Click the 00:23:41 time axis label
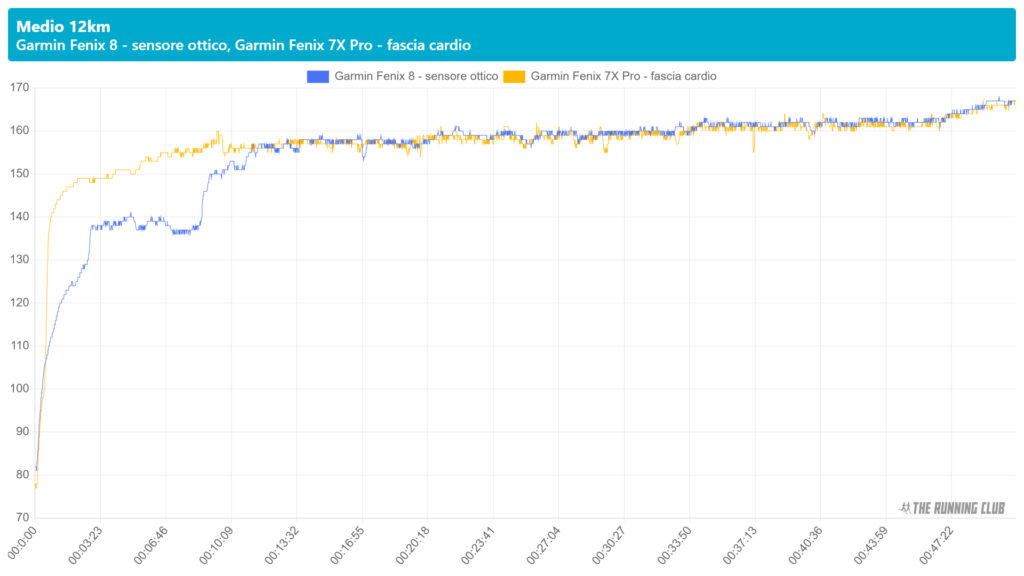 [478, 545]
